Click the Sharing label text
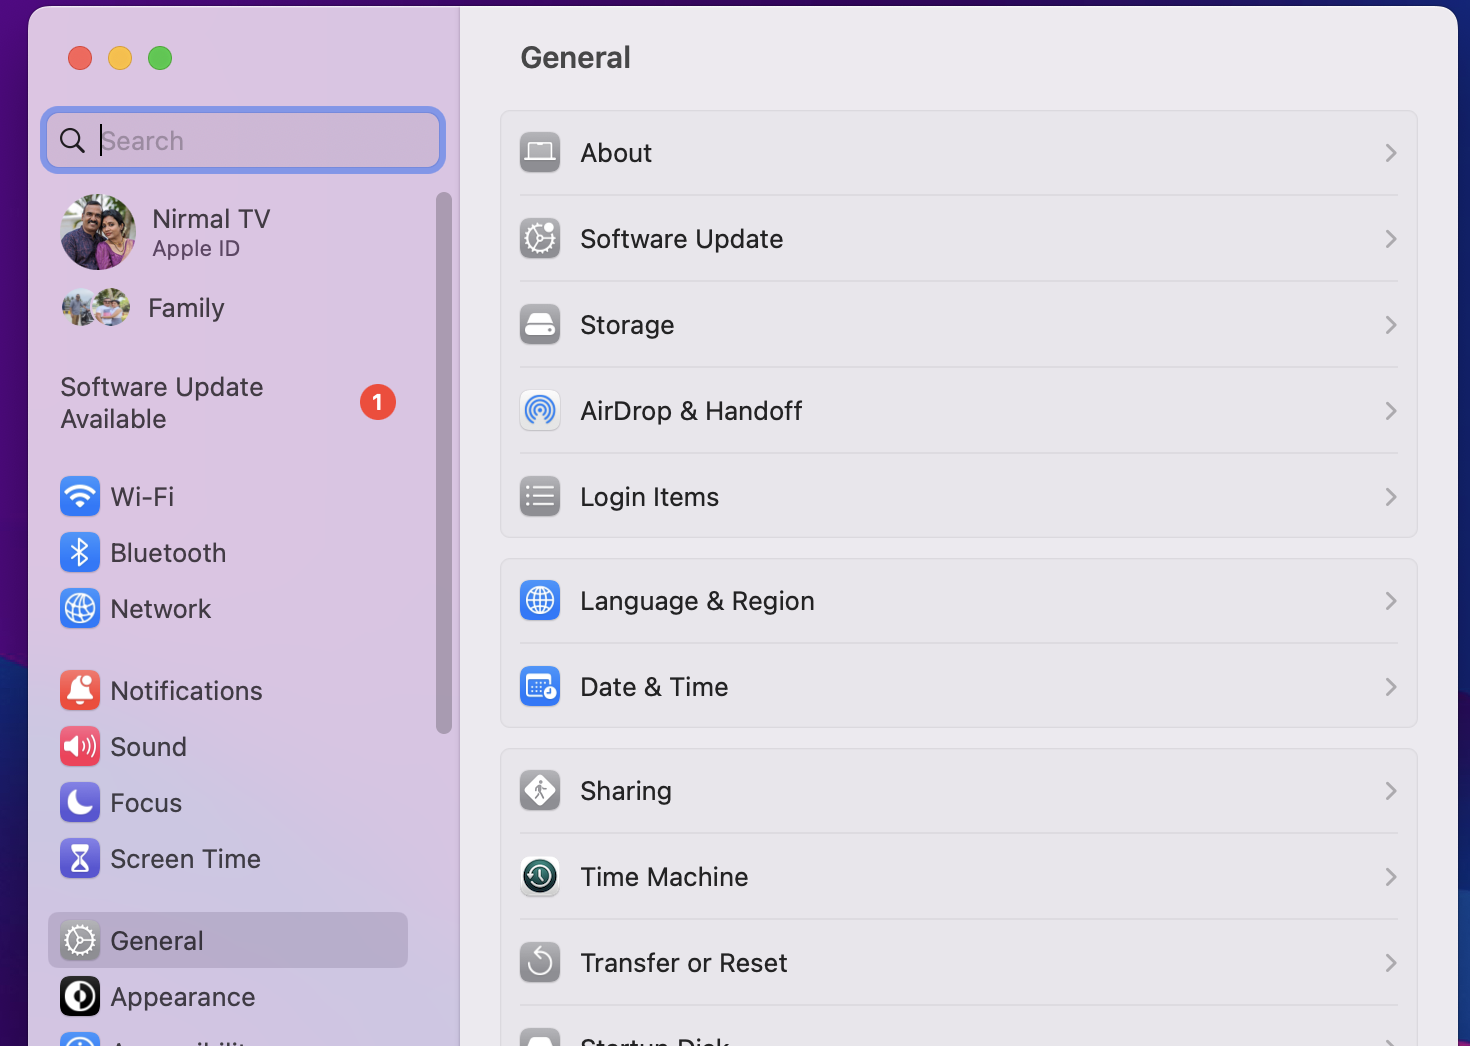Viewport: 1470px width, 1046px height. [x=626, y=791]
